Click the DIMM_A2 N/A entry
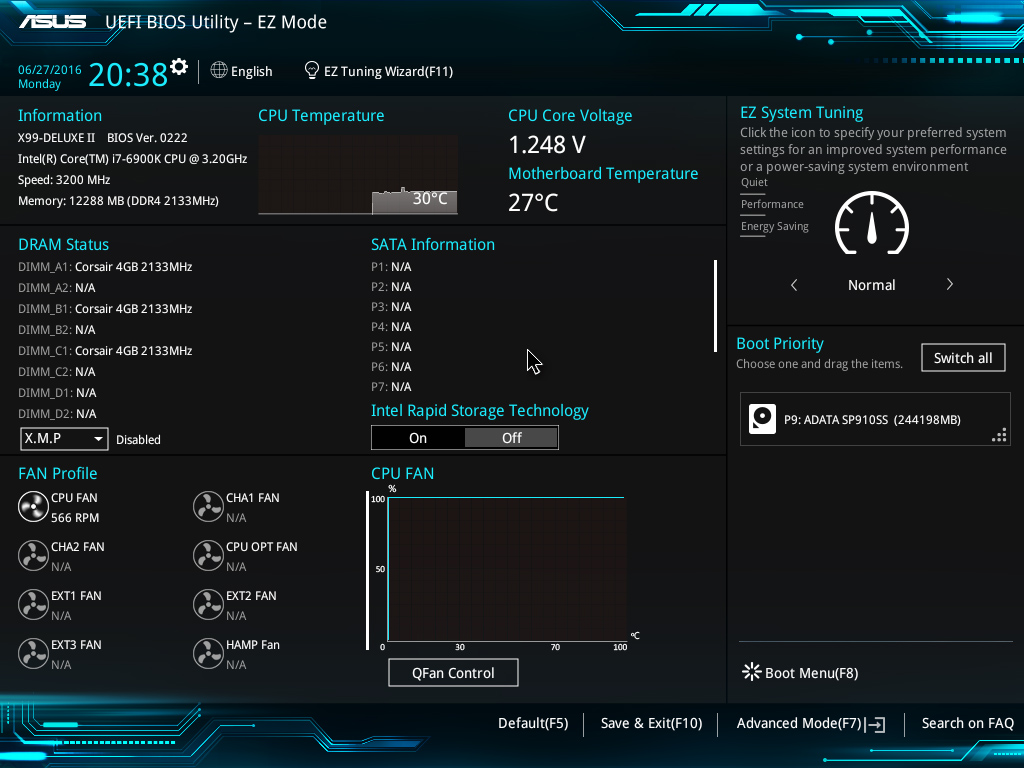The height and width of the screenshot is (768, 1024). pyautogui.click(x=57, y=287)
